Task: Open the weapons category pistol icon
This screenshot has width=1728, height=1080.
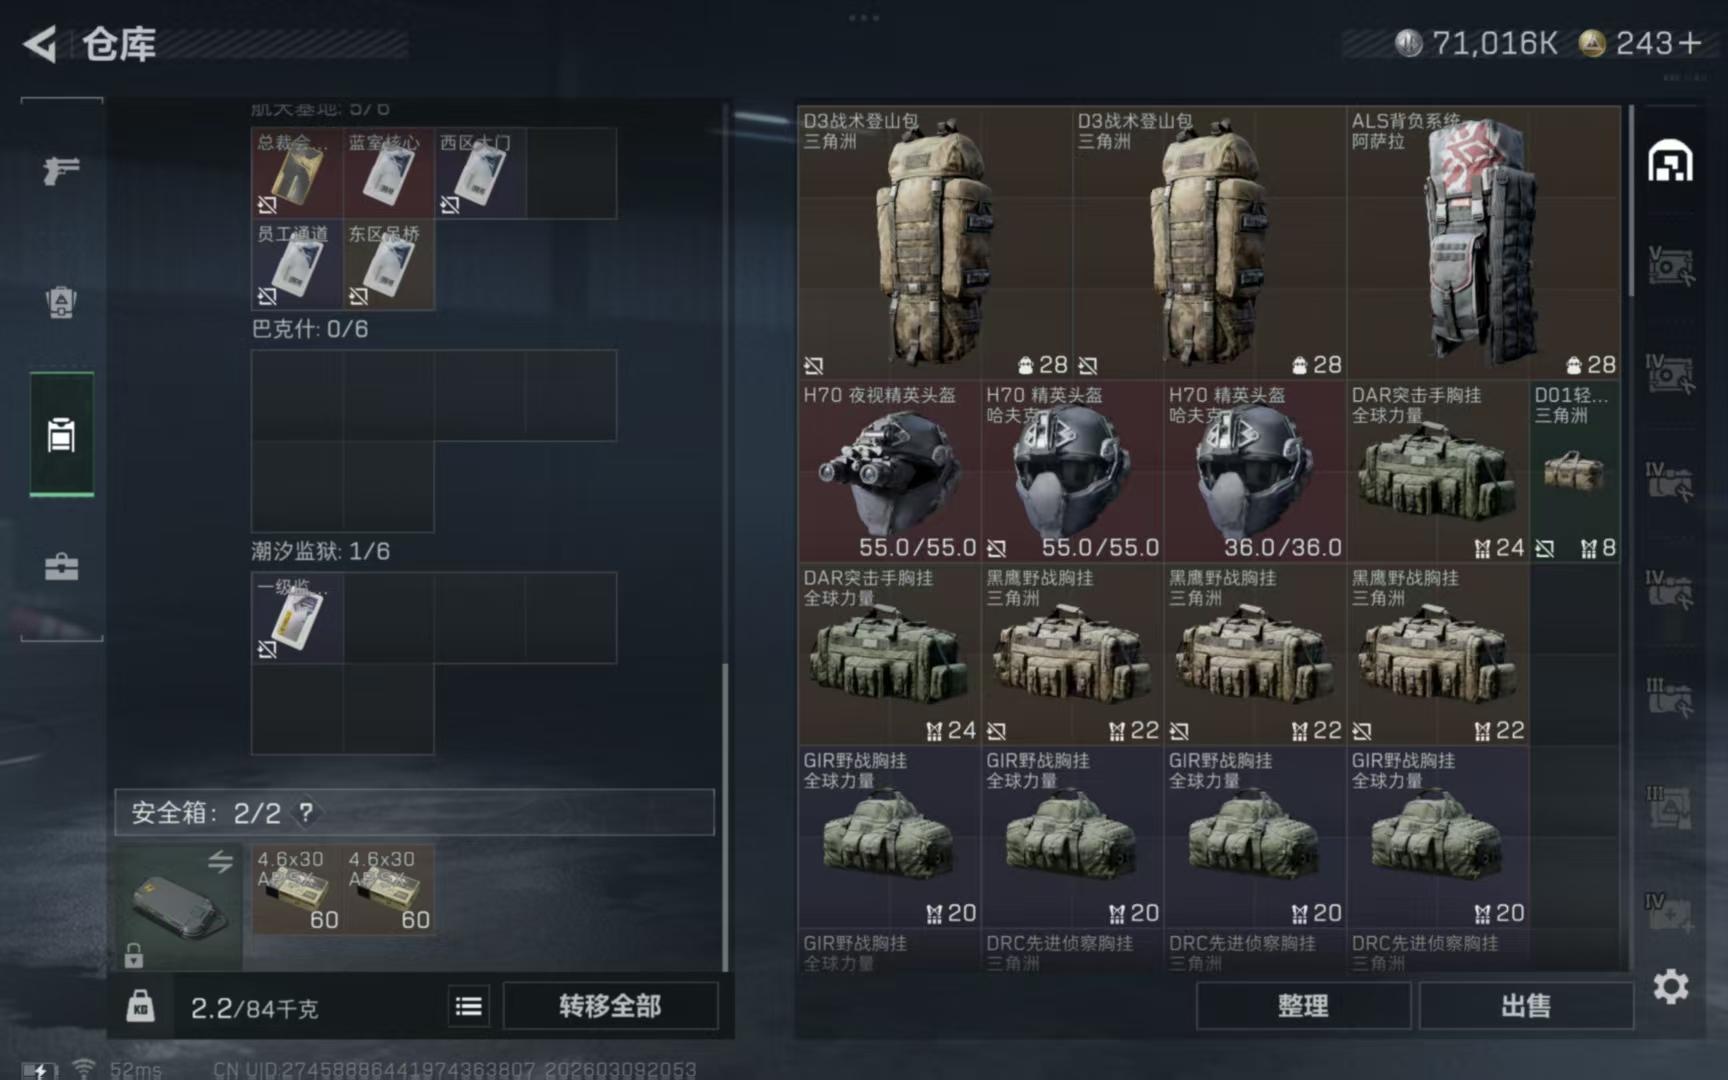Action: pyautogui.click(x=61, y=170)
